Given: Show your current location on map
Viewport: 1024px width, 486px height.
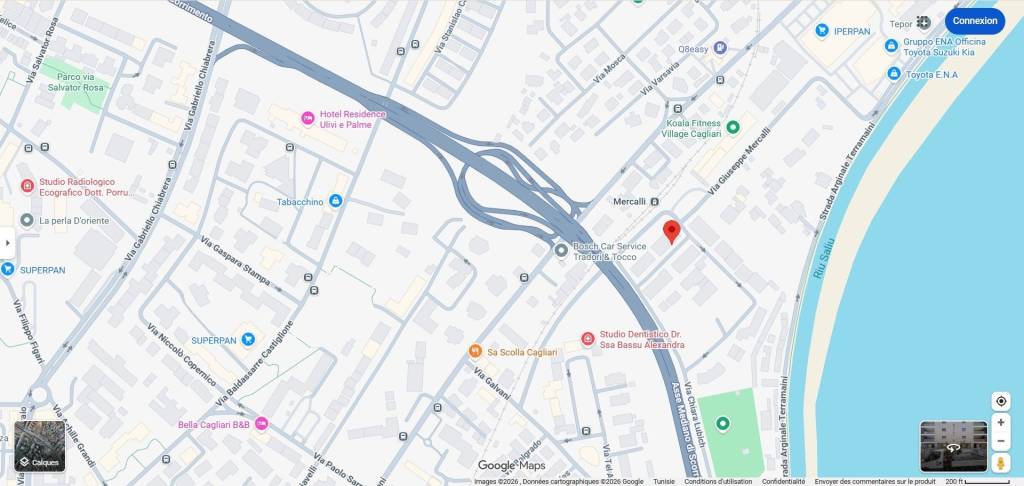Looking at the screenshot, I should (x=1000, y=400).
